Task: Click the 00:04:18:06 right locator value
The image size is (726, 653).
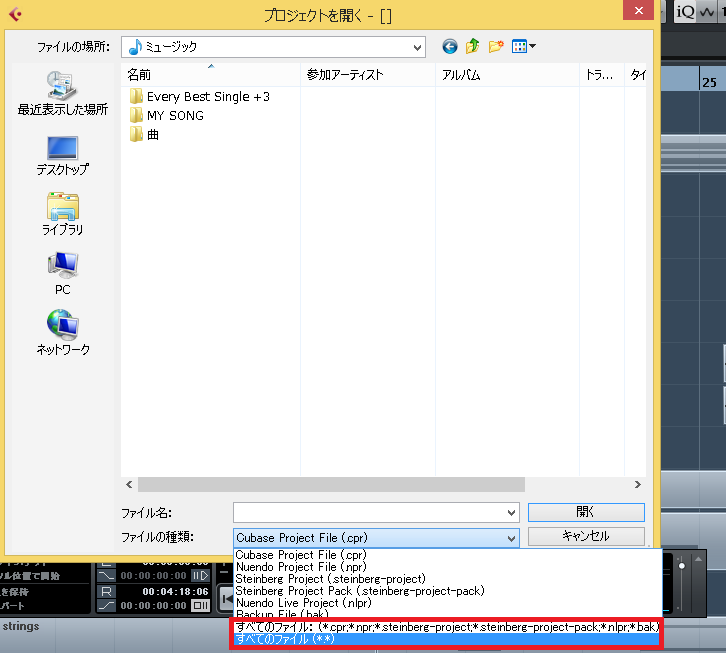Action: 175,591
